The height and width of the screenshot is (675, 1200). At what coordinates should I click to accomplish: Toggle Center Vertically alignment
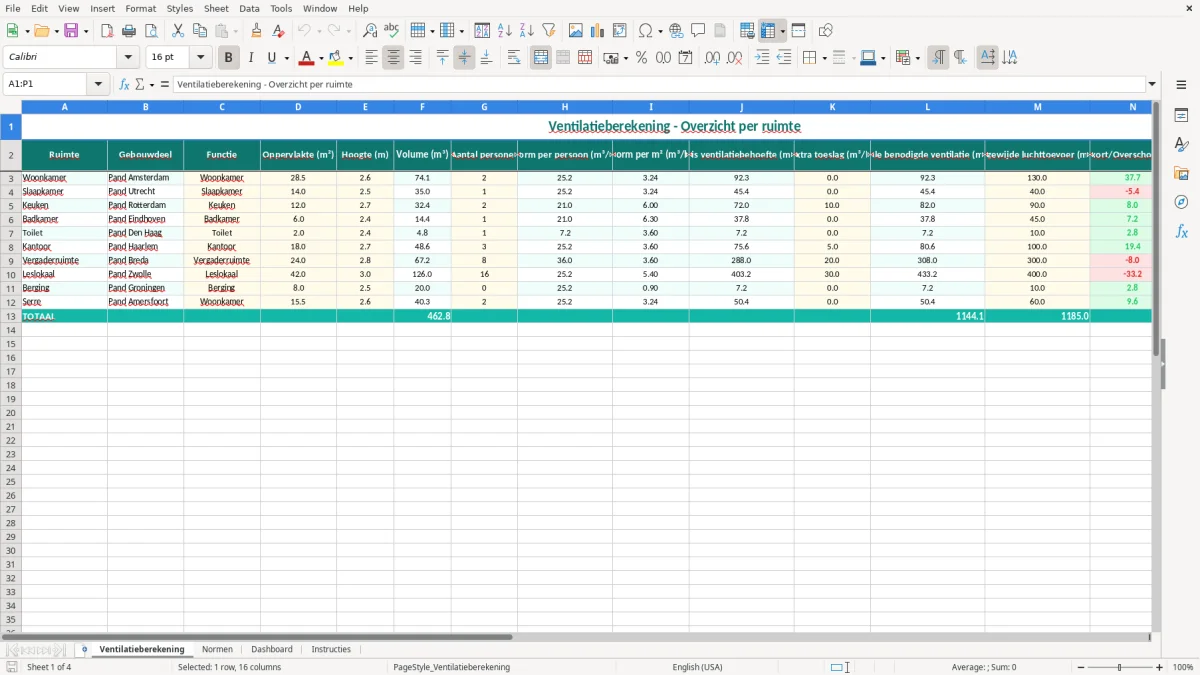point(464,58)
